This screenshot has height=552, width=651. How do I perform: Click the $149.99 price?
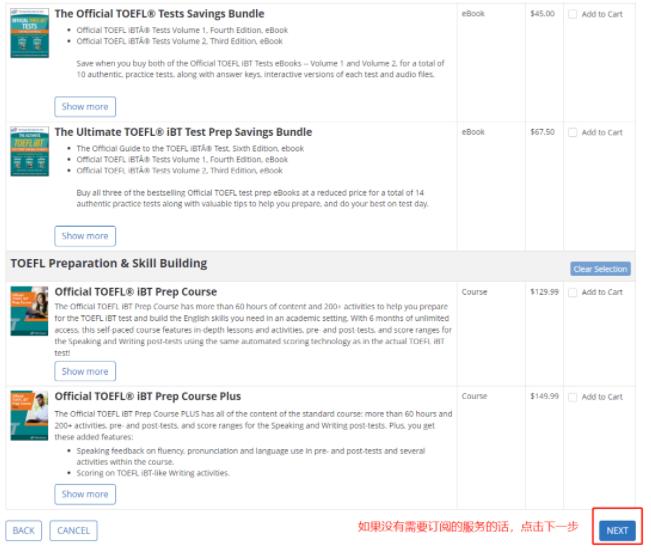tap(544, 396)
